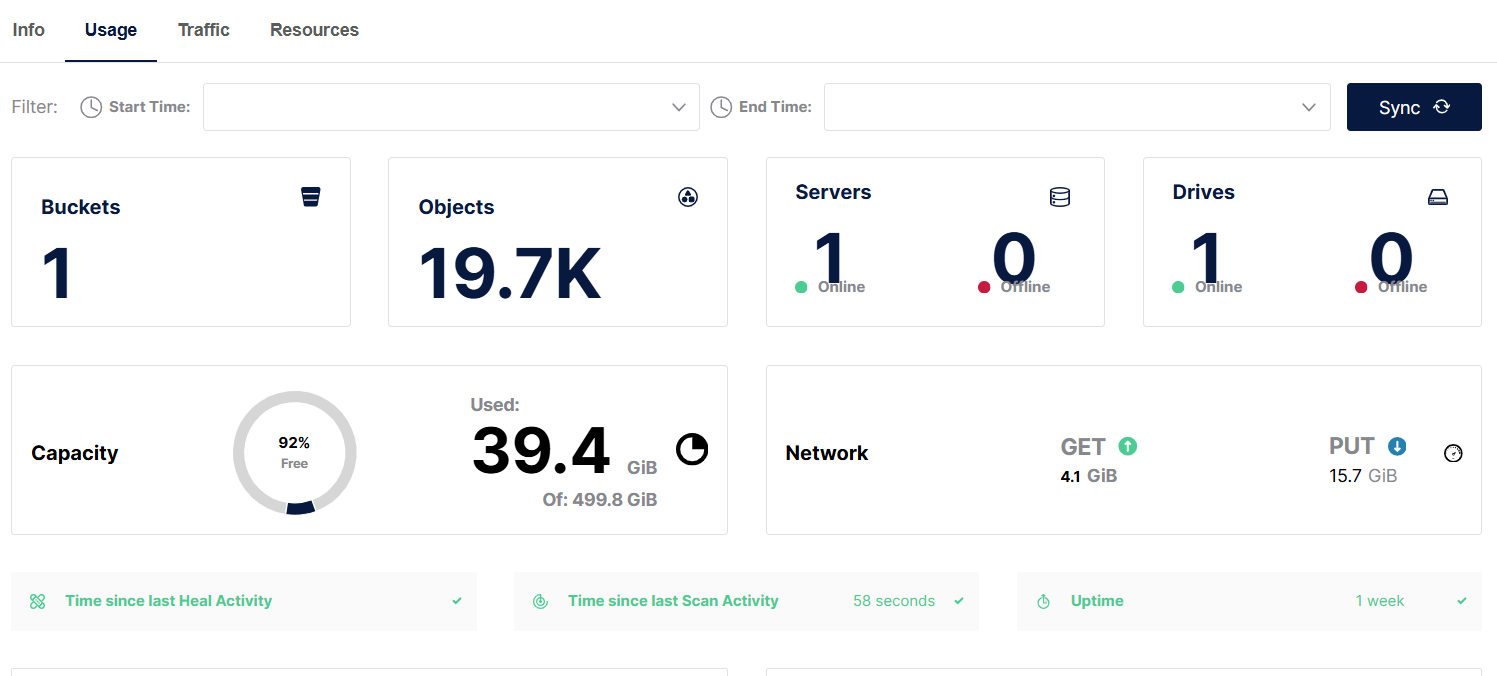Switch to the Info tab
Screen dimensions: 1497x676
pos(28,30)
